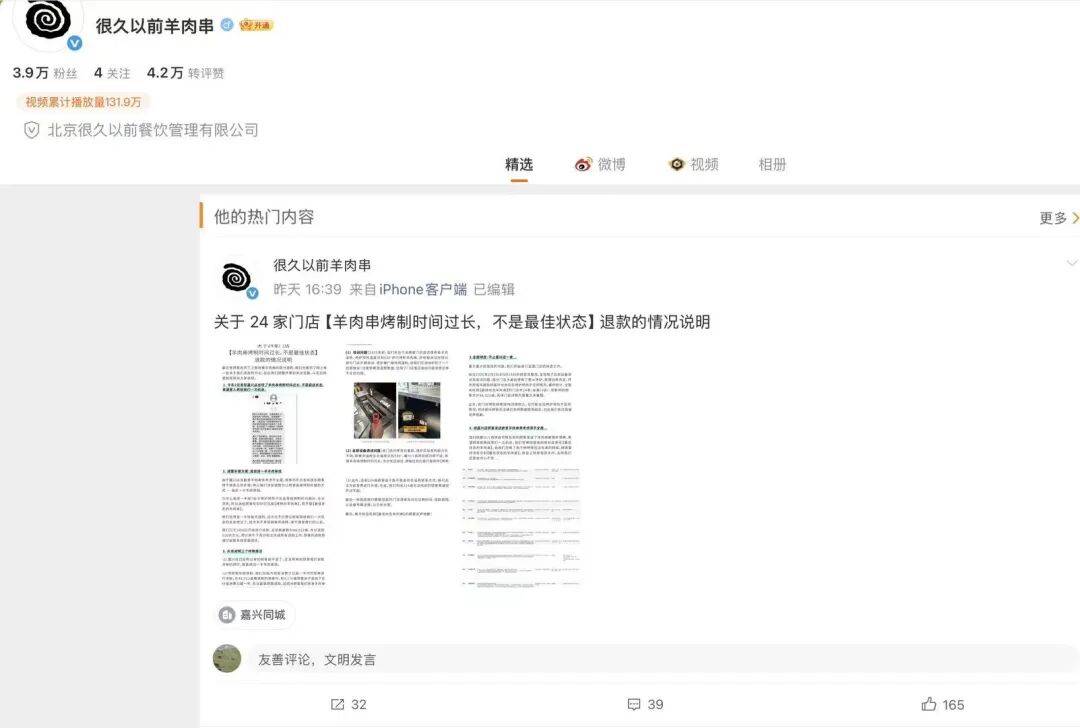Click the 他的热门内容 heading
Image resolution: width=1080 pixels, height=728 pixels.
tap(264, 217)
